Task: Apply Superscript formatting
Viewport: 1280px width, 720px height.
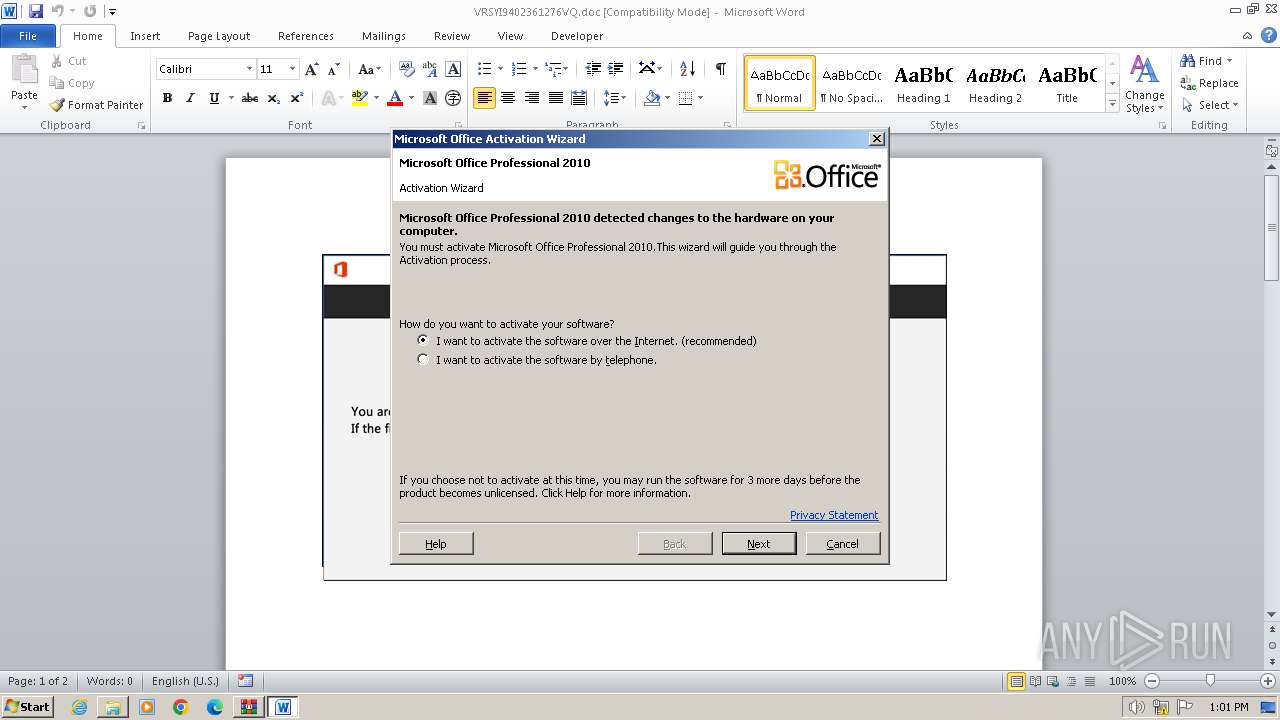Action: tap(297, 98)
